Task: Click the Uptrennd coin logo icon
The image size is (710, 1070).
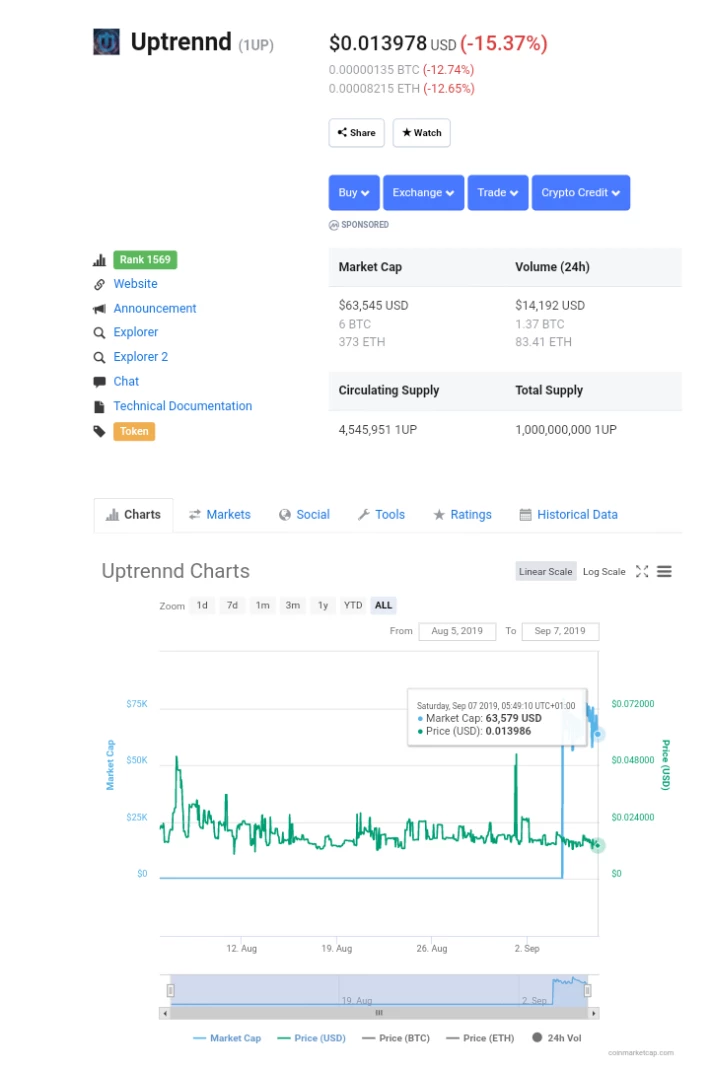Action: click(x=106, y=42)
